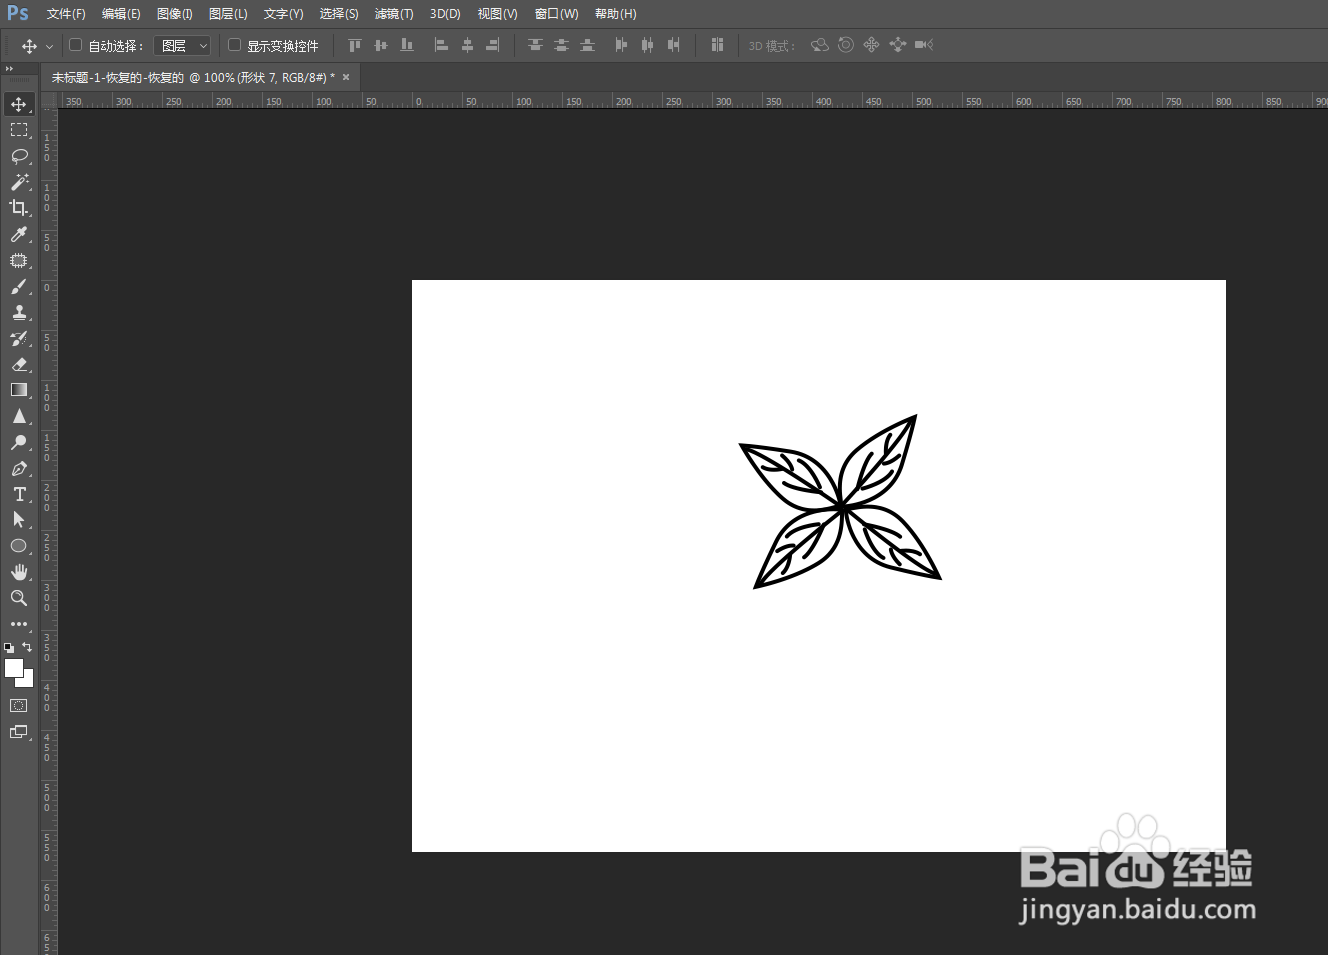
Task: Enable the 自动选择 checkbox
Action: click(x=75, y=45)
